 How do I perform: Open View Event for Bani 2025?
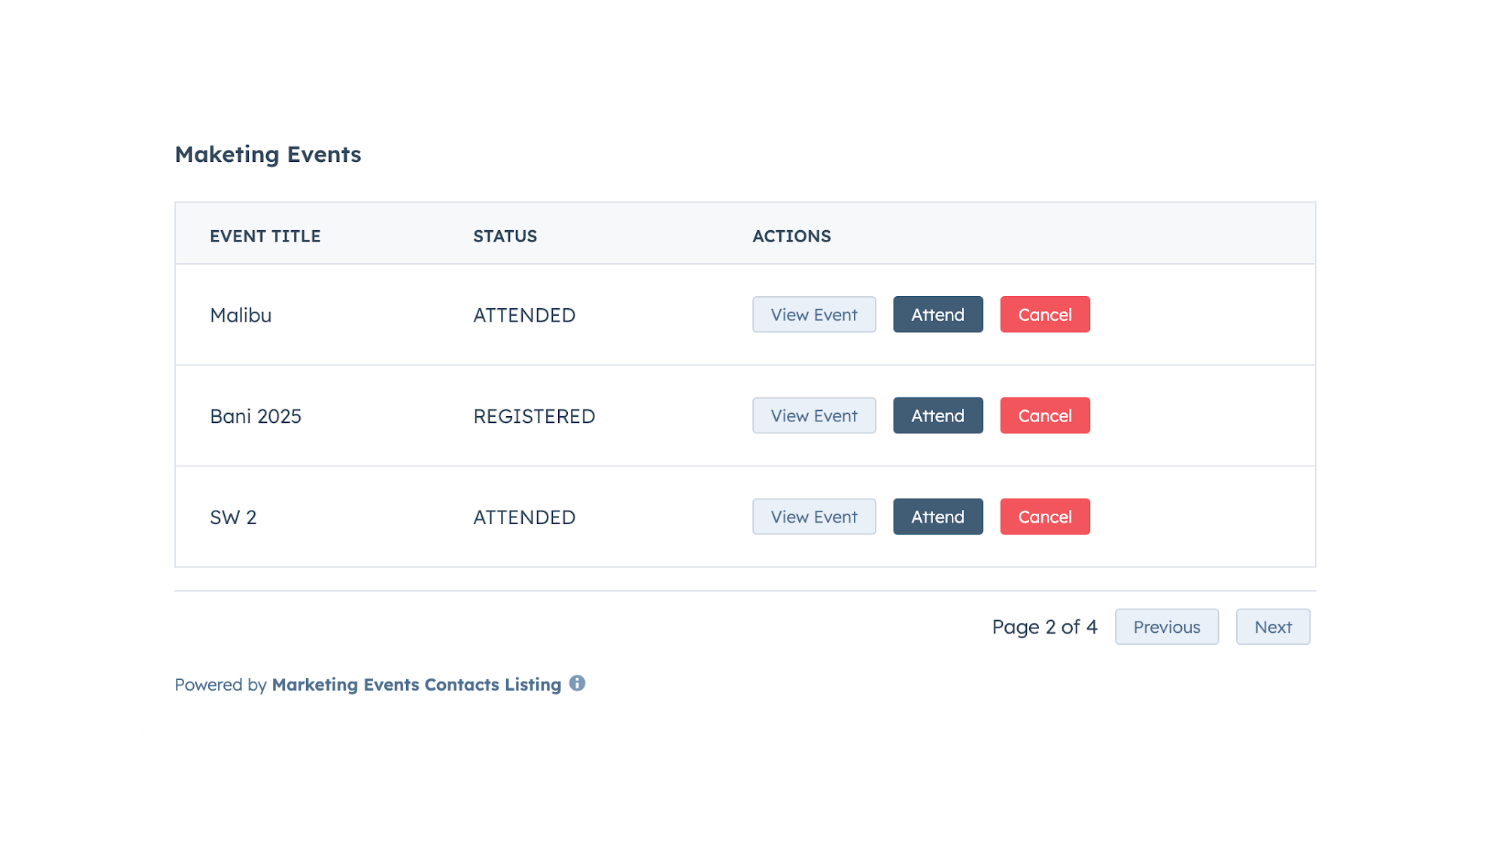pyautogui.click(x=814, y=416)
